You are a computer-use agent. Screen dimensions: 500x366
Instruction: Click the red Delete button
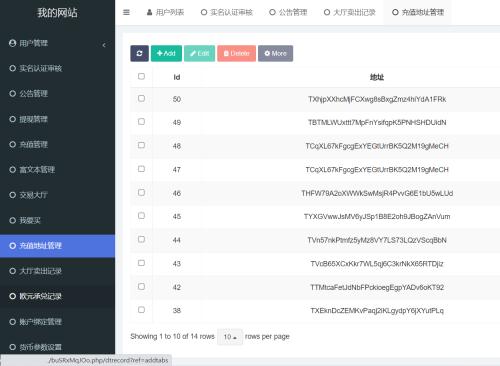click(237, 53)
